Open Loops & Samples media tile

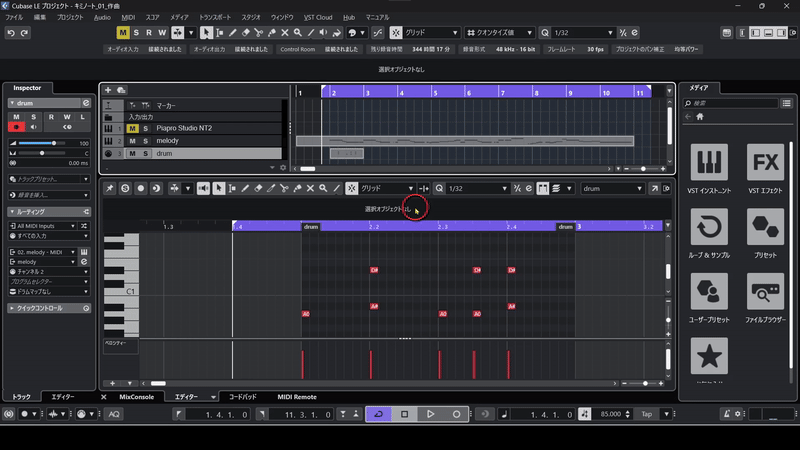coord(709,233)
